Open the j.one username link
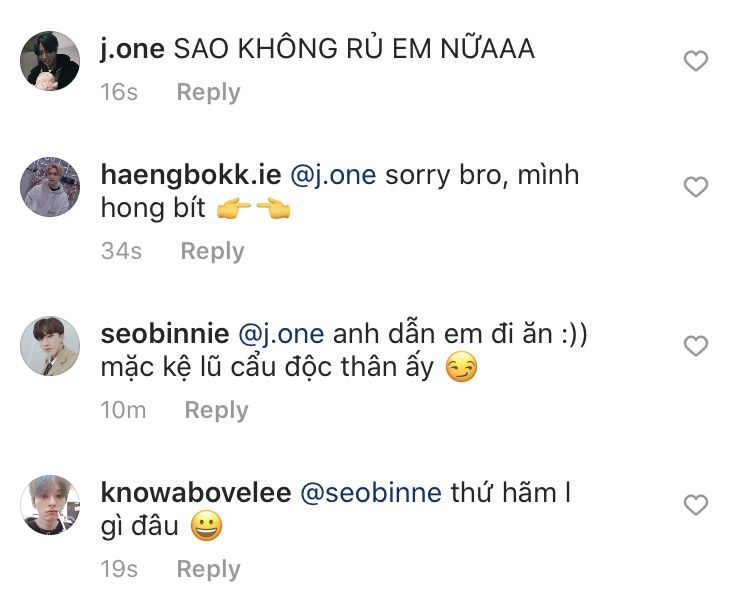750x605 pixels. coord(132,47)
